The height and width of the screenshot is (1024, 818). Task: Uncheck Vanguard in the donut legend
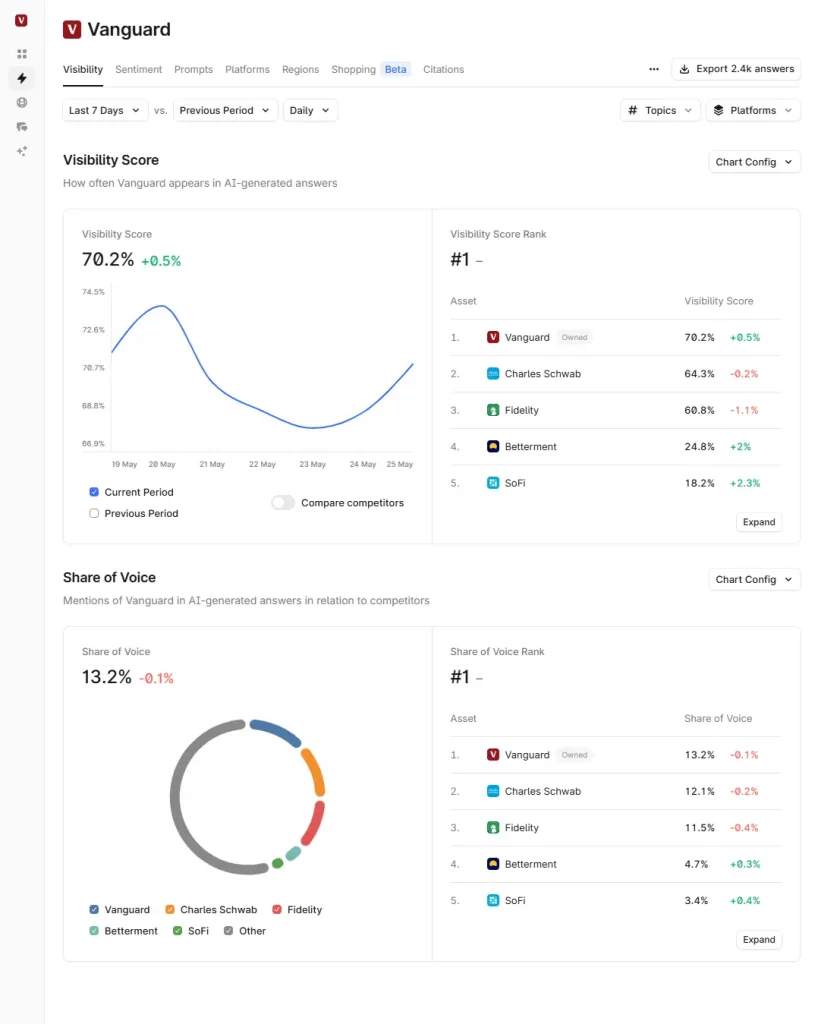point(94,910)
